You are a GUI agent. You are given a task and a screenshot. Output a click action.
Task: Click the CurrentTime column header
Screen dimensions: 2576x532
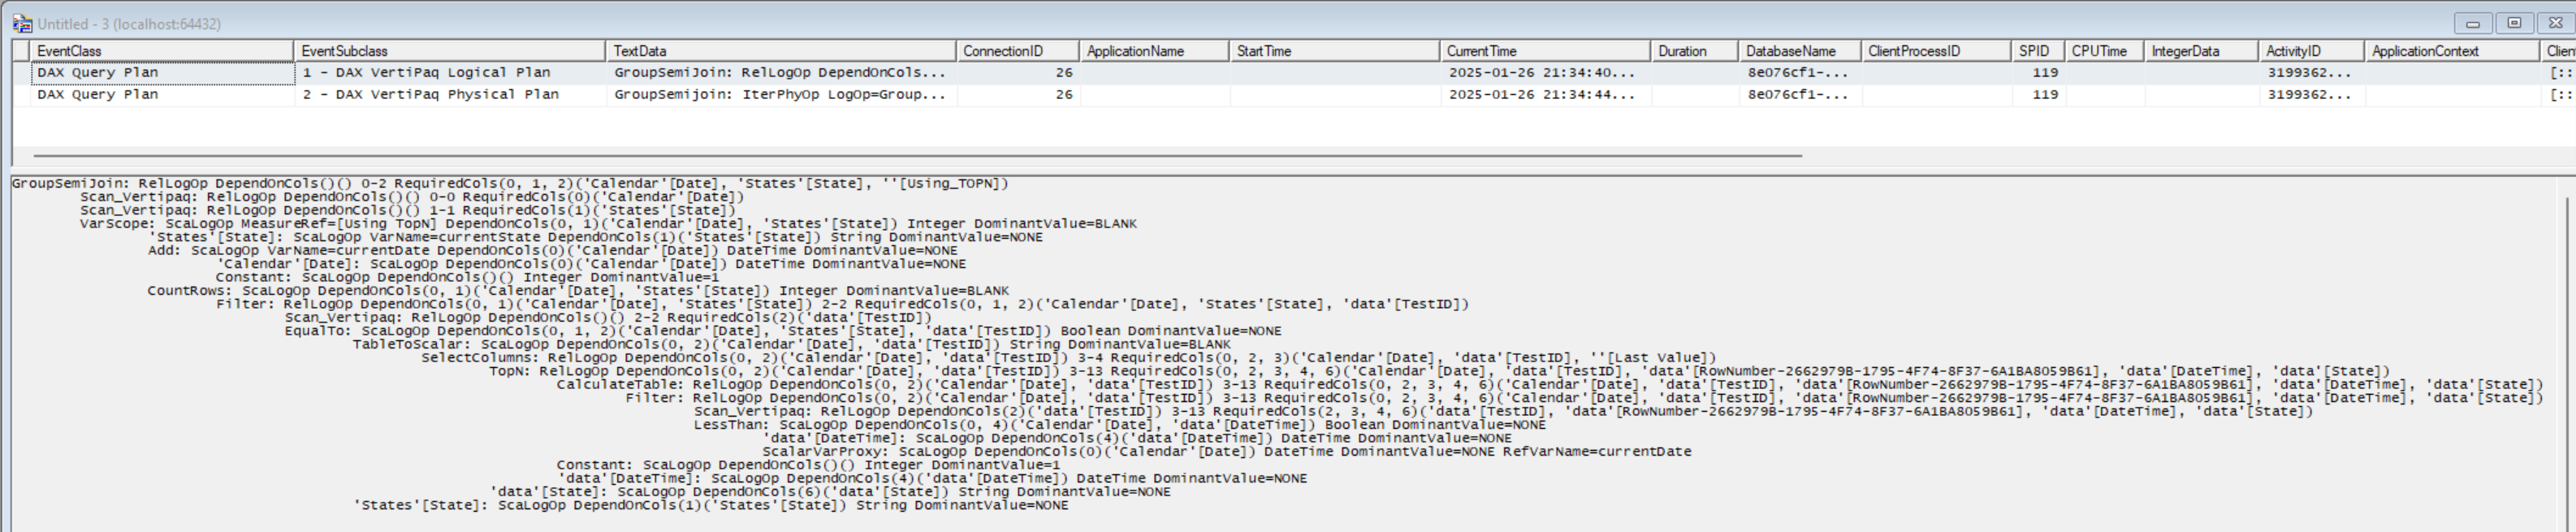[x=1544, y=51]
